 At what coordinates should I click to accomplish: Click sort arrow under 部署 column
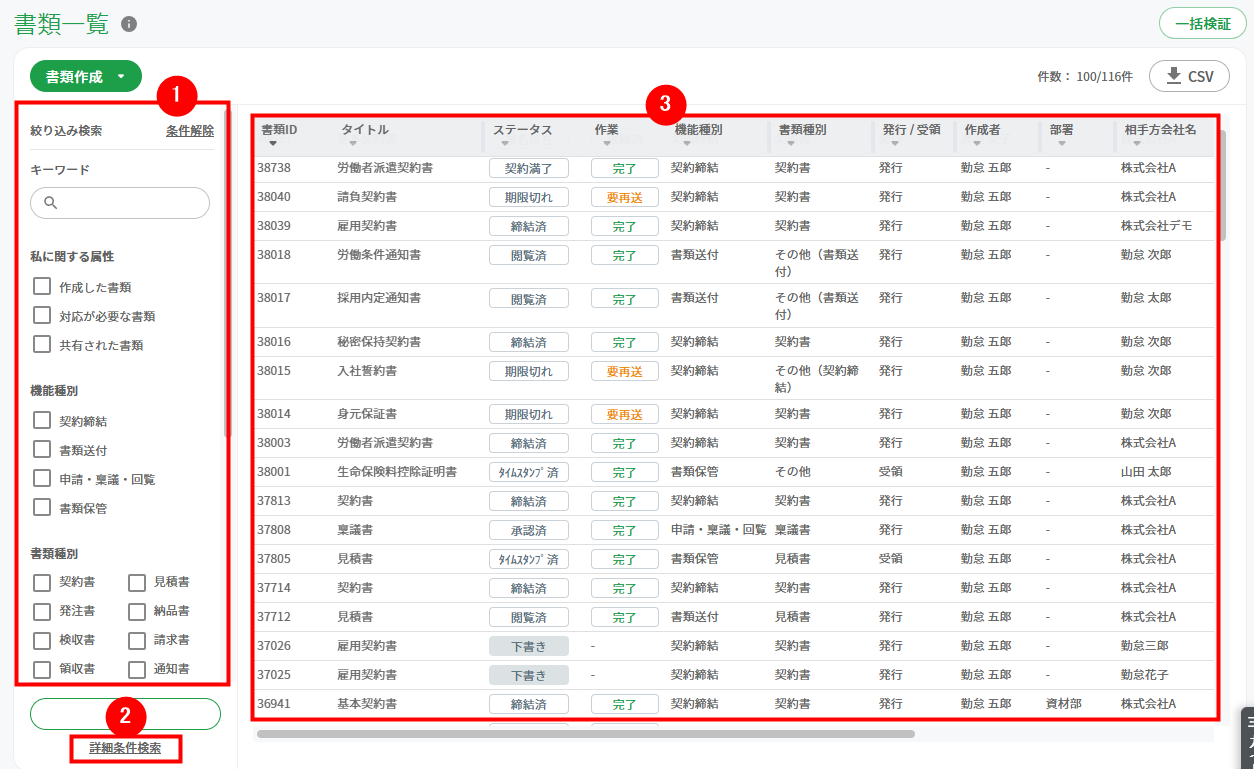[1062, 143]
